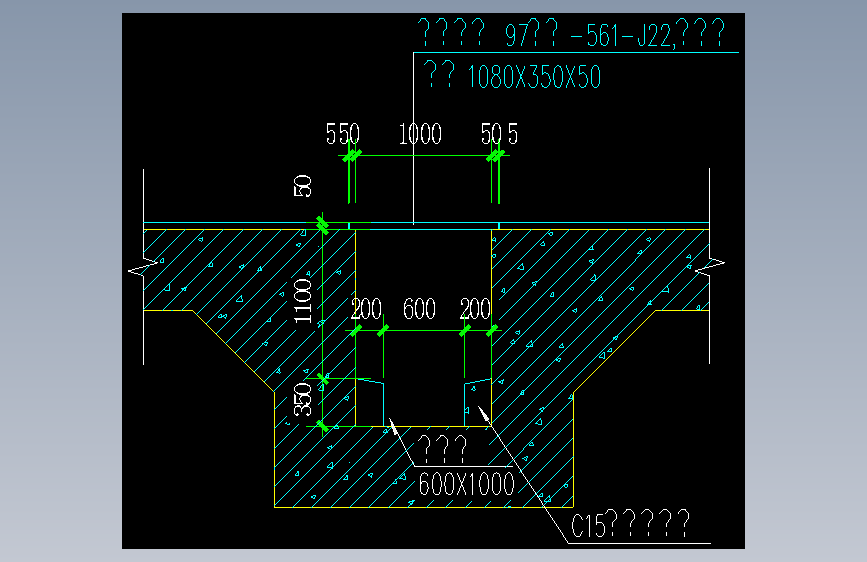Click the 600X1000 callout text
The width and height of the screenshot is (867, 562).
point(467,484)
